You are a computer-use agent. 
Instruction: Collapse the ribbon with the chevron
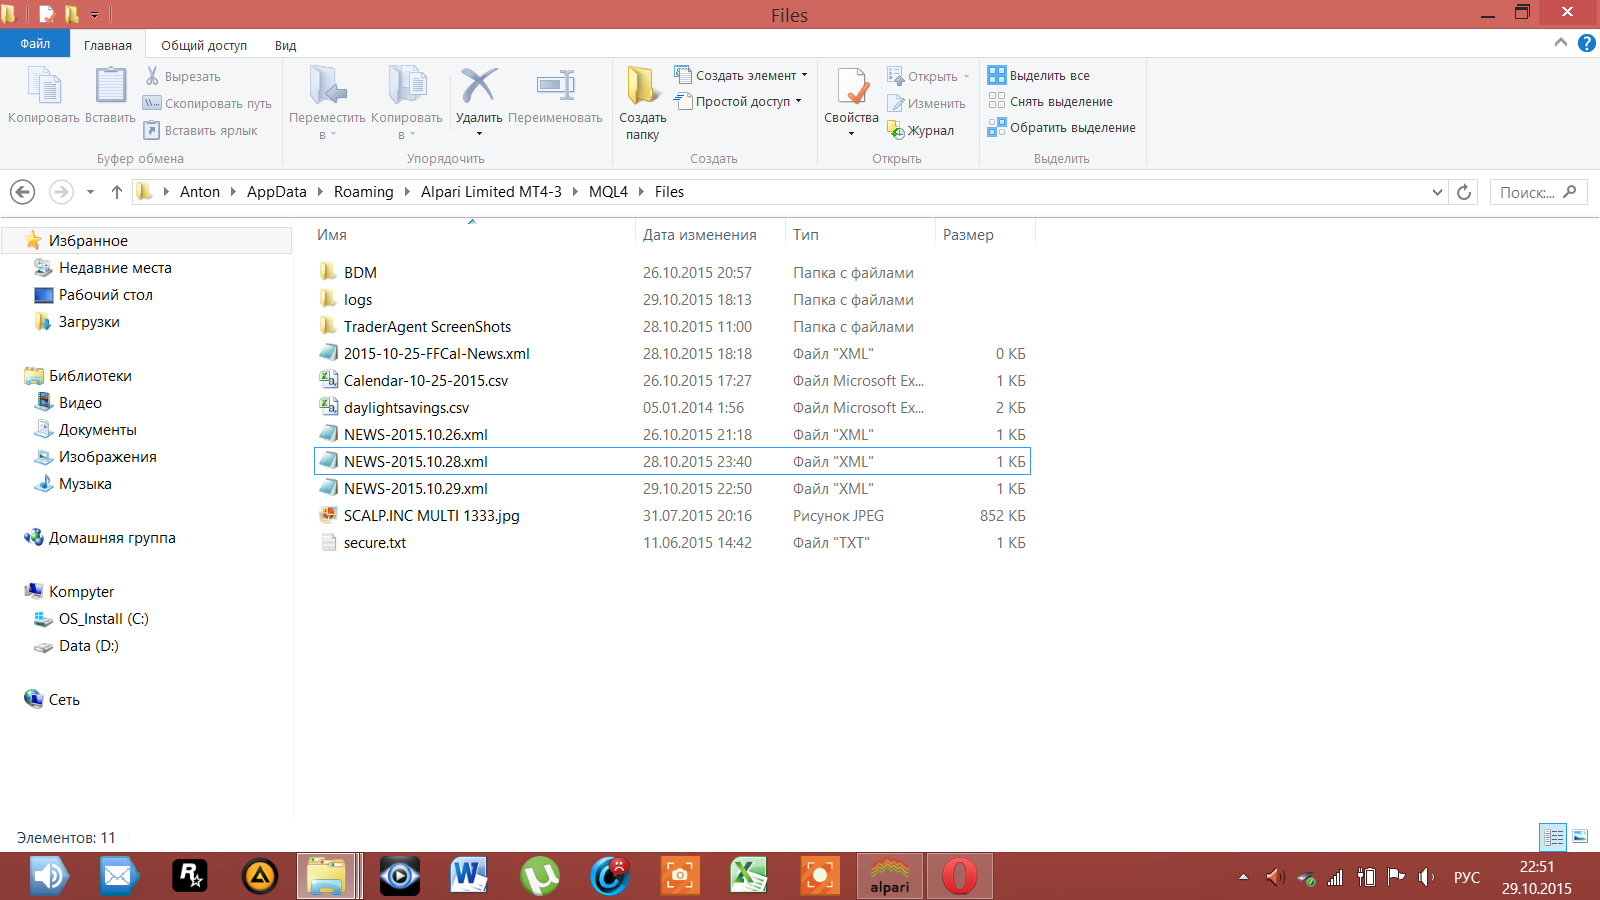pyautogui.click(x=1561, y=43)
